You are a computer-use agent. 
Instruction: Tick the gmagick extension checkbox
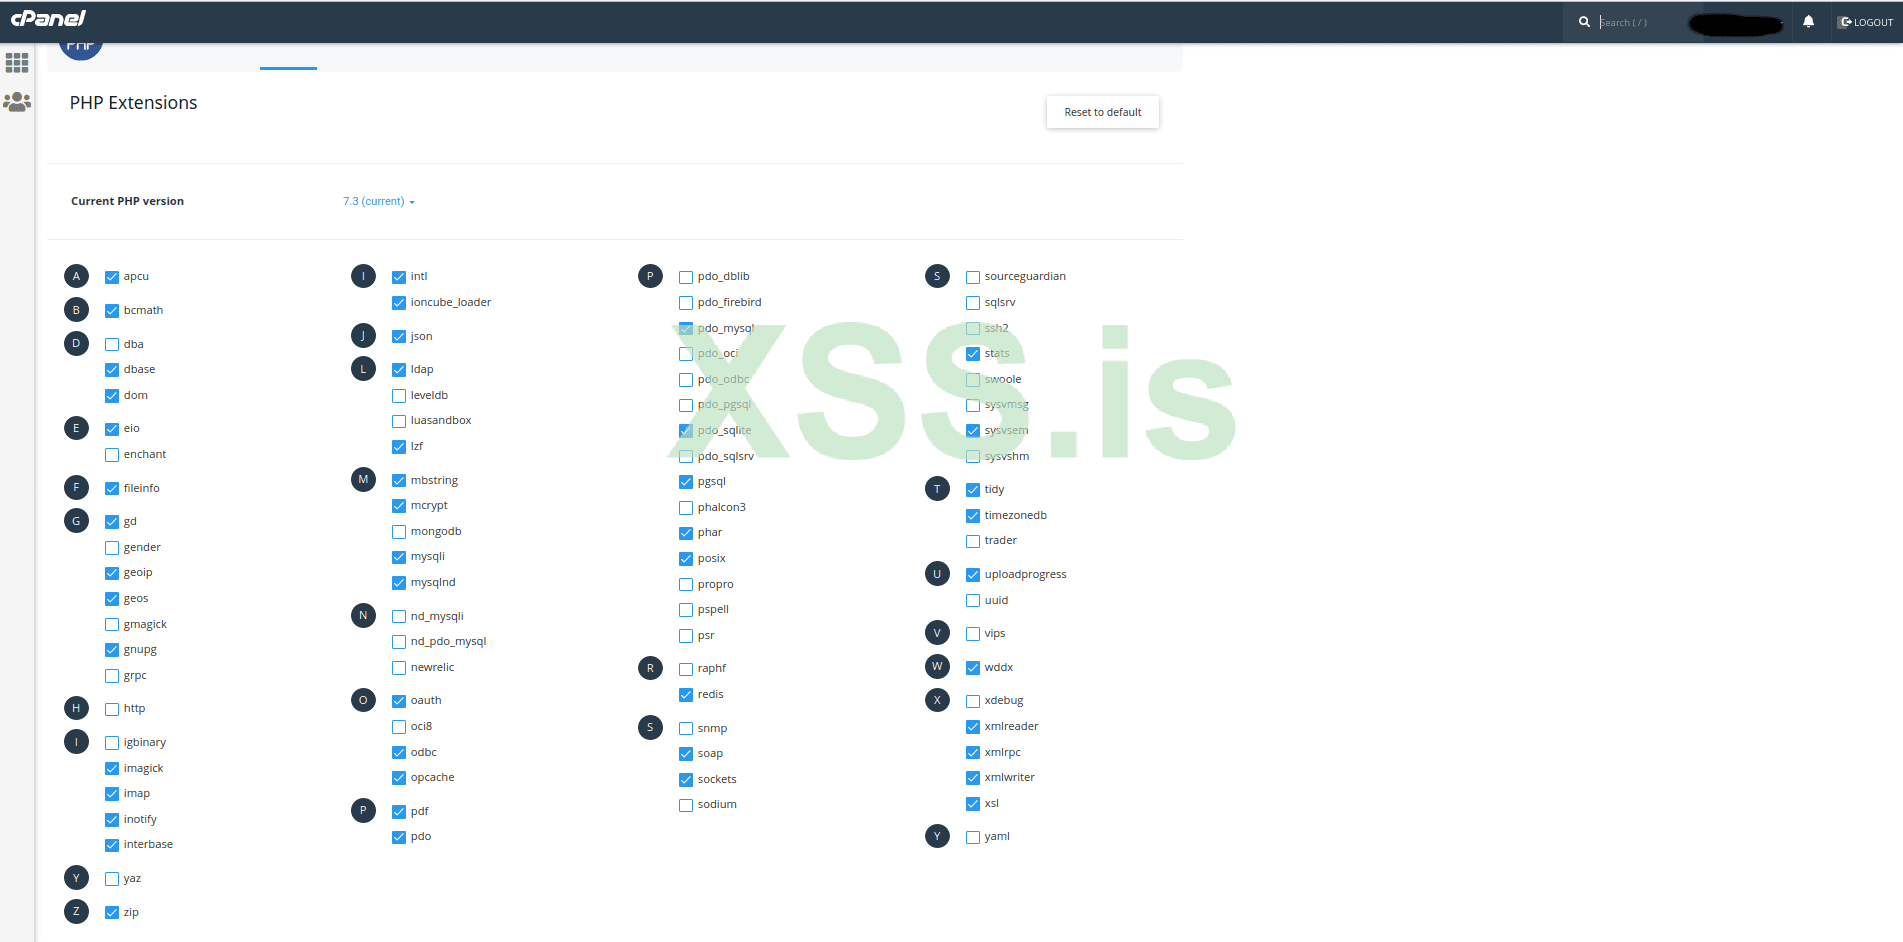click(x=112, y=625)
